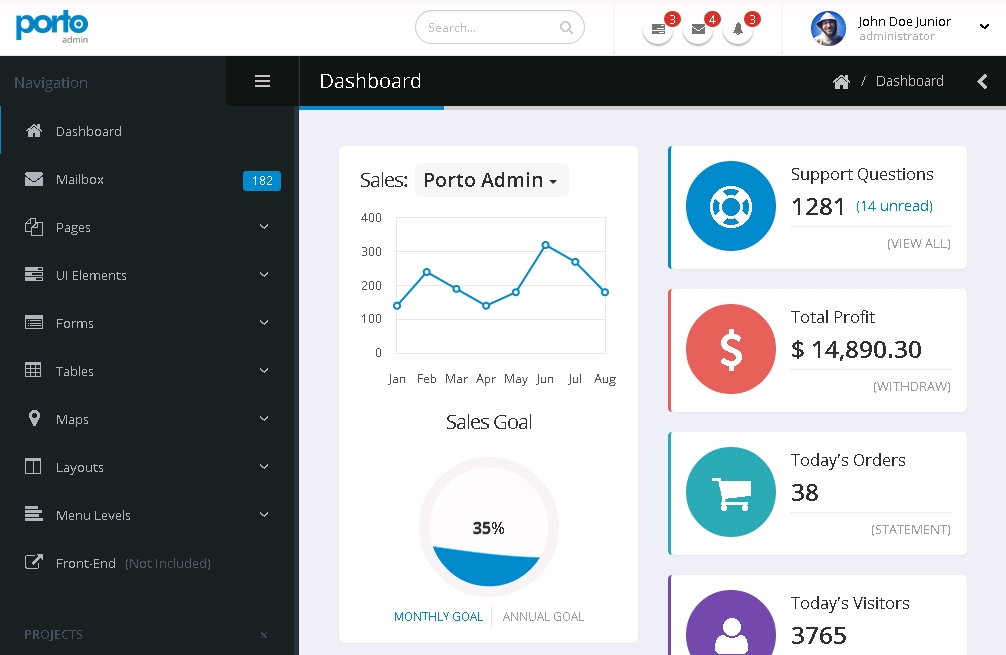This screenshot has height=655, width=1006.
Task: Toggle the sidebar with hamburger button
Action: click(x=262, y=82)
